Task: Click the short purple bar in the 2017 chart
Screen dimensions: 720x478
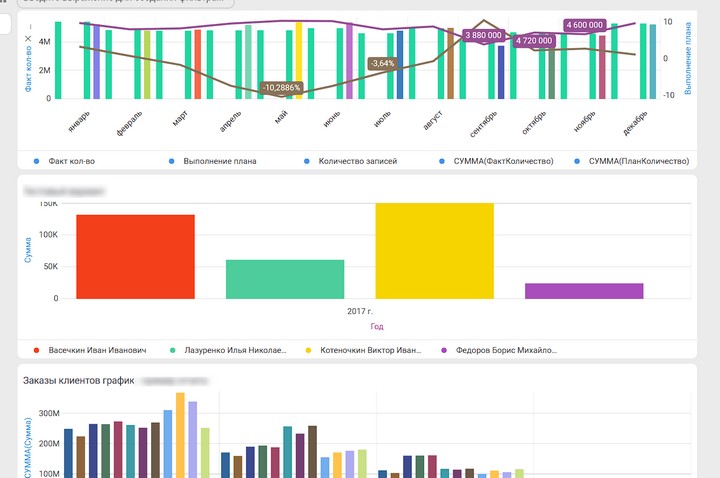Action: coord(584,290)
